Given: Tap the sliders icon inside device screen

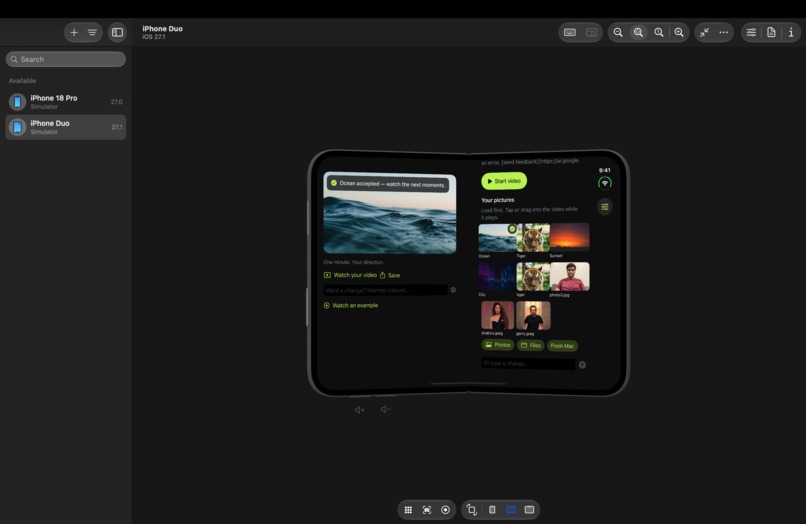Looking at the screenshot, I should click(x=604, y=207).
